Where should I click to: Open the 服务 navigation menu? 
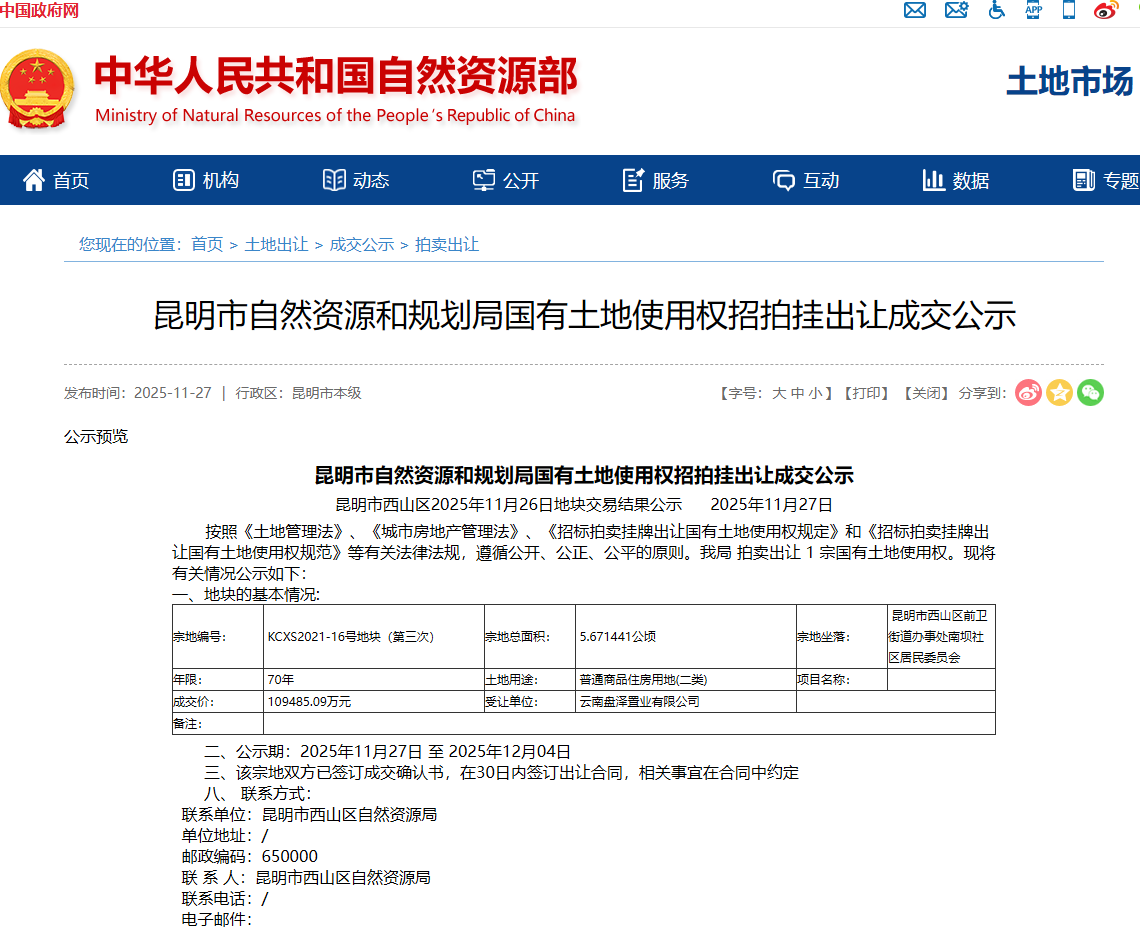tap(657, 180)
